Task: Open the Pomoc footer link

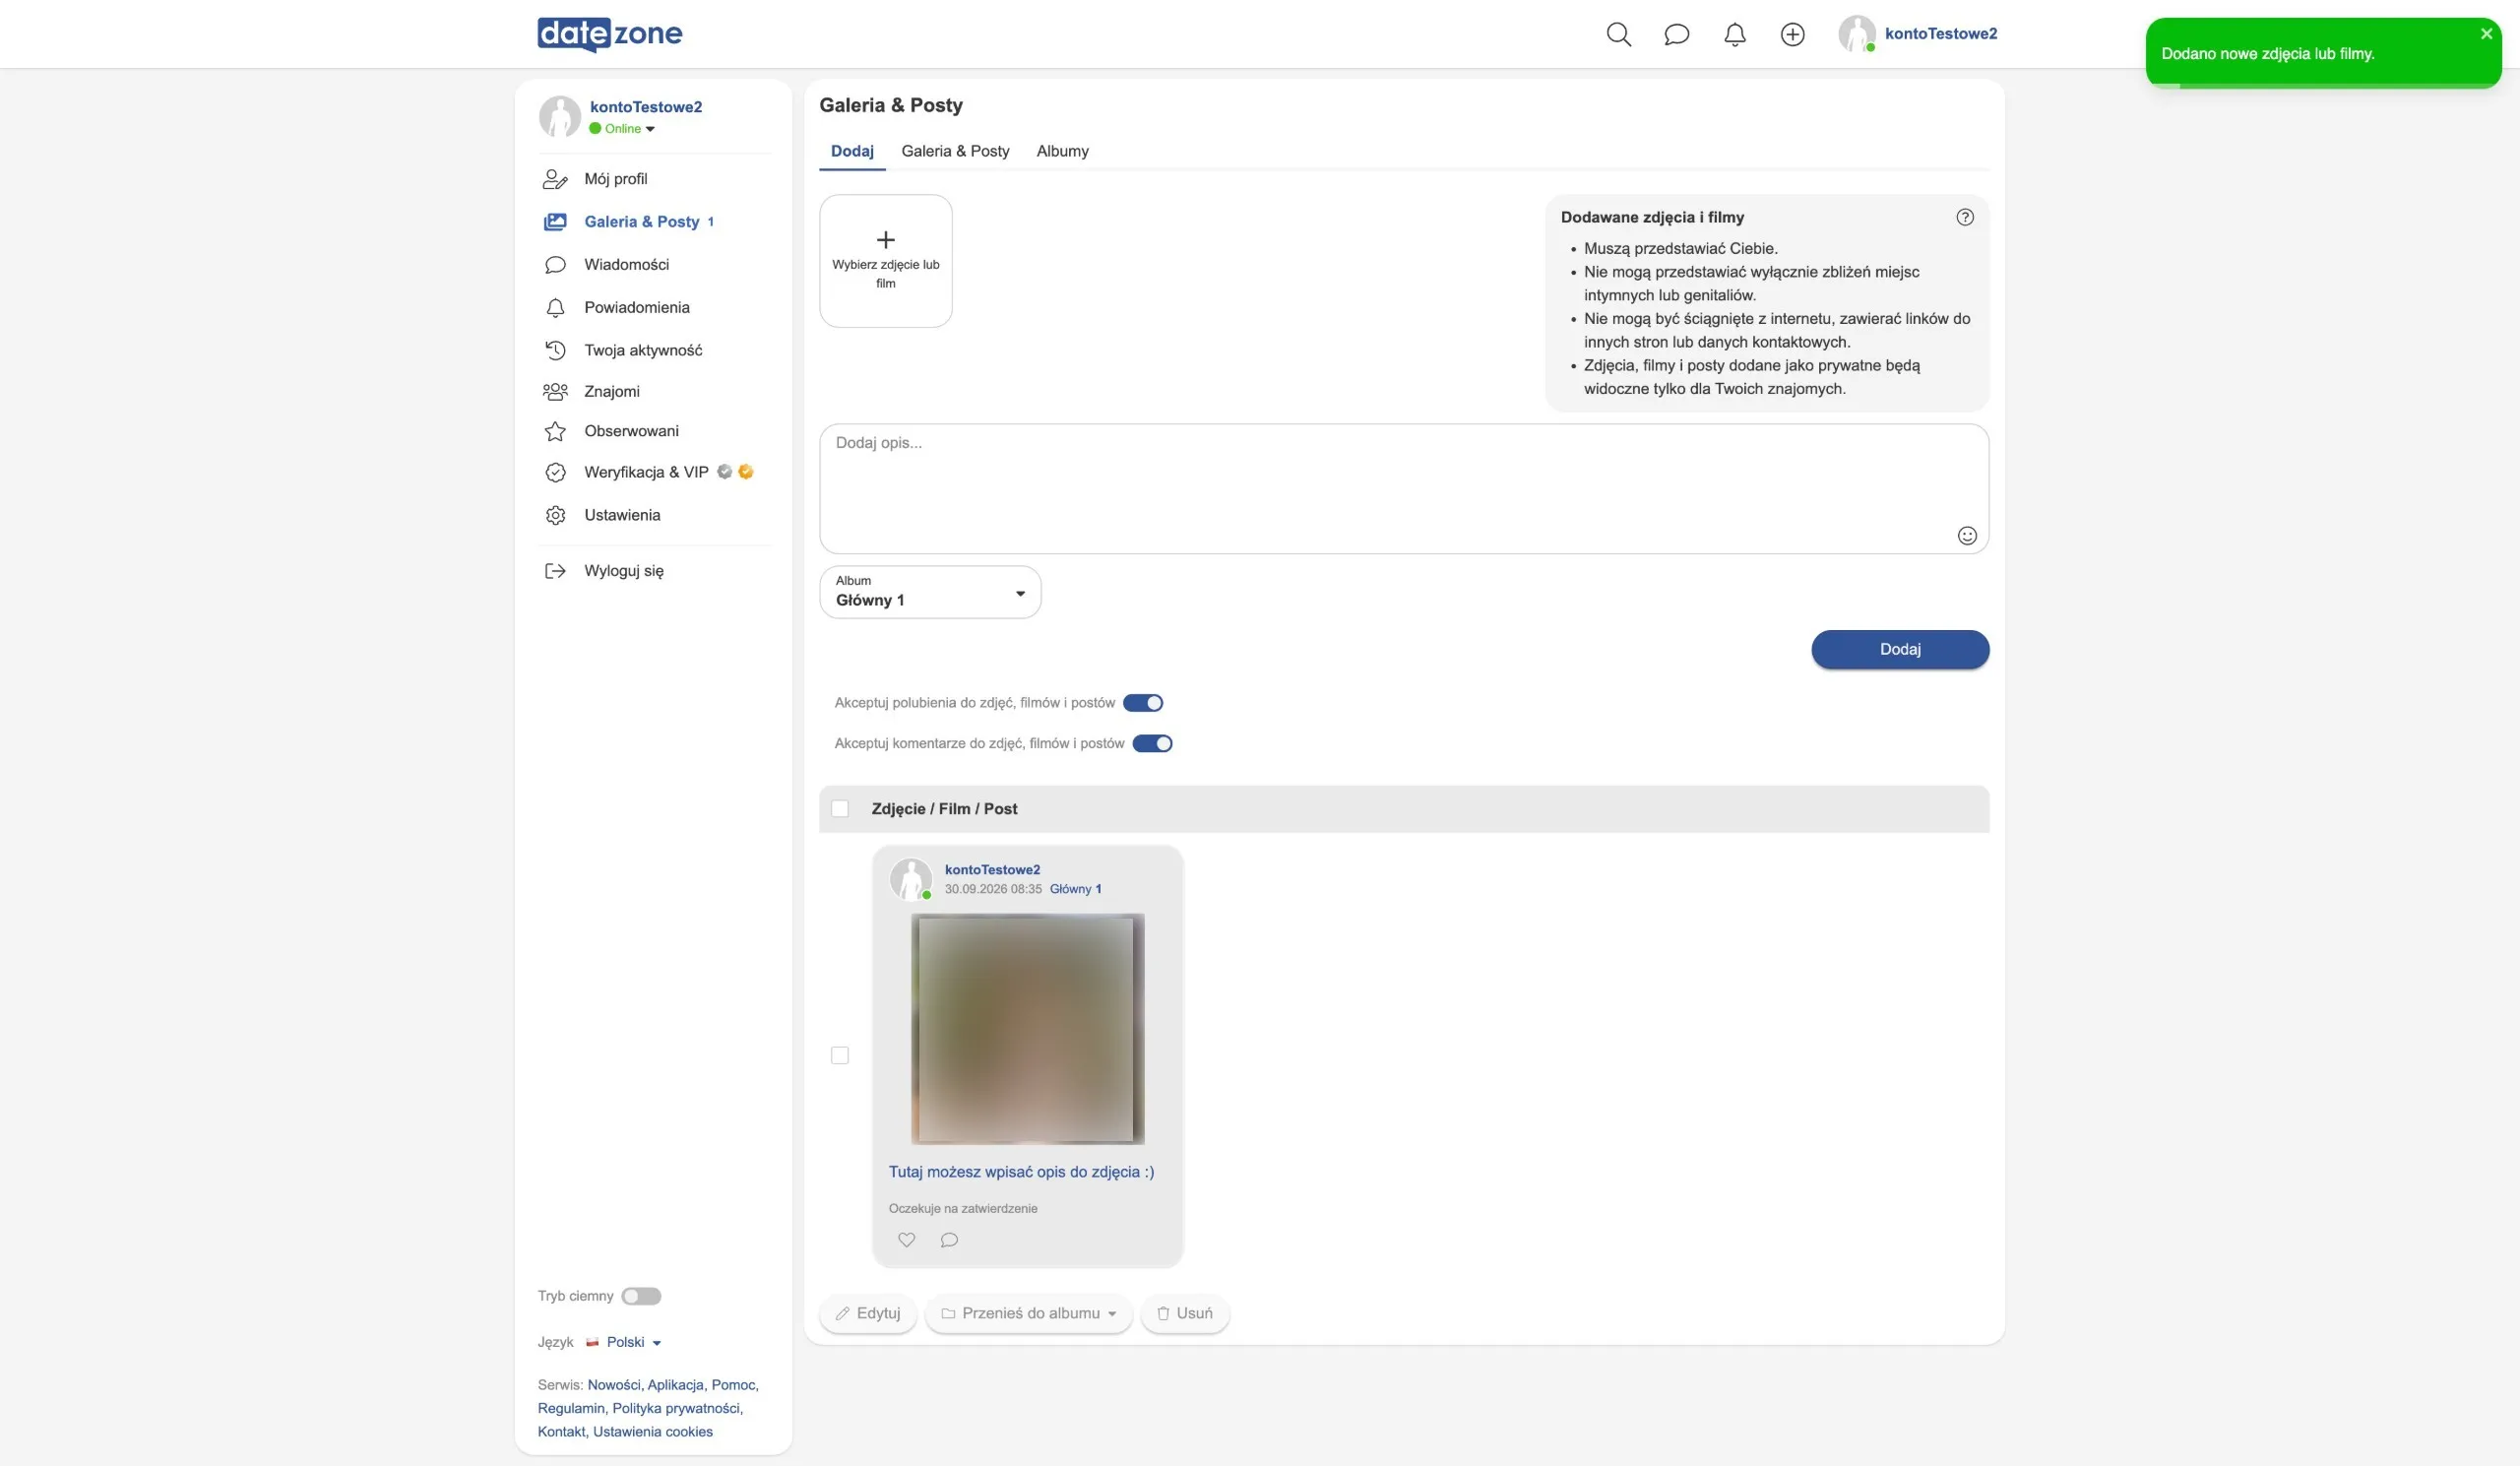Action: [x=733, y=1385]
